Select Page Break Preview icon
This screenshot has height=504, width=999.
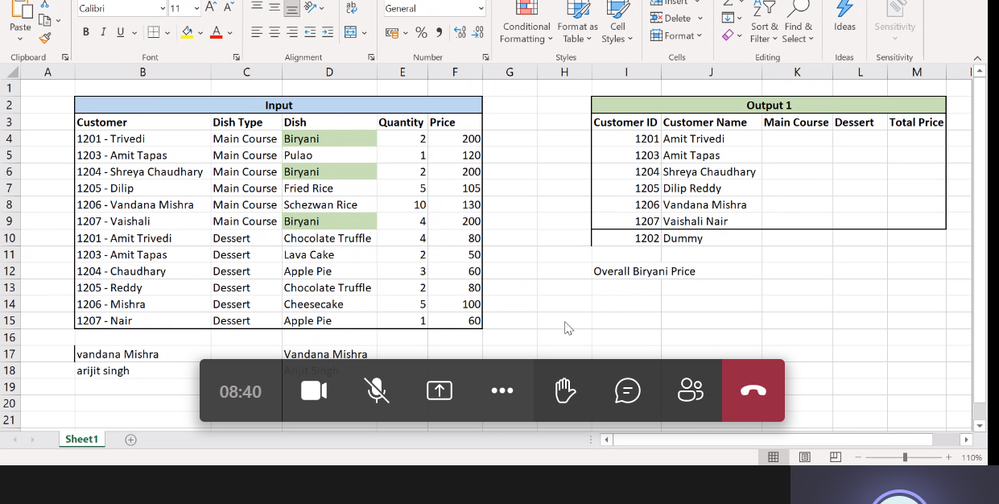[835, 457]
